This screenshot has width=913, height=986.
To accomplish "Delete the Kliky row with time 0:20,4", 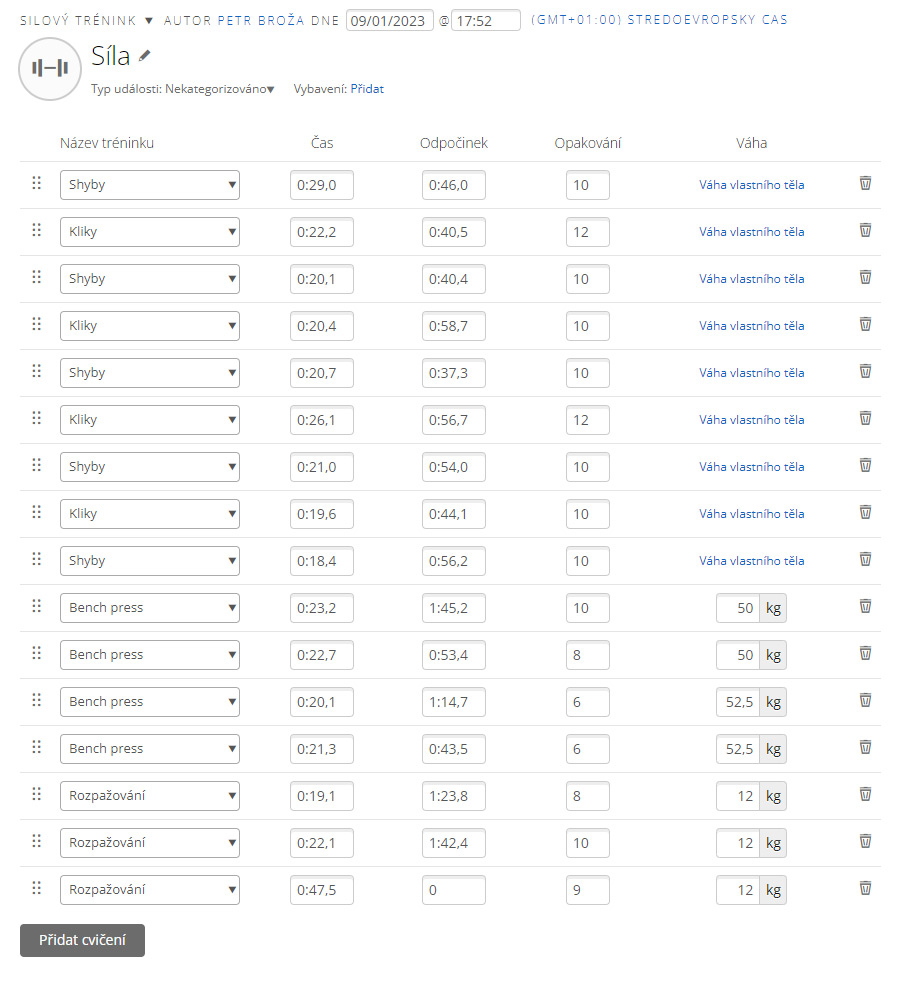I will (x=865, y=324).
